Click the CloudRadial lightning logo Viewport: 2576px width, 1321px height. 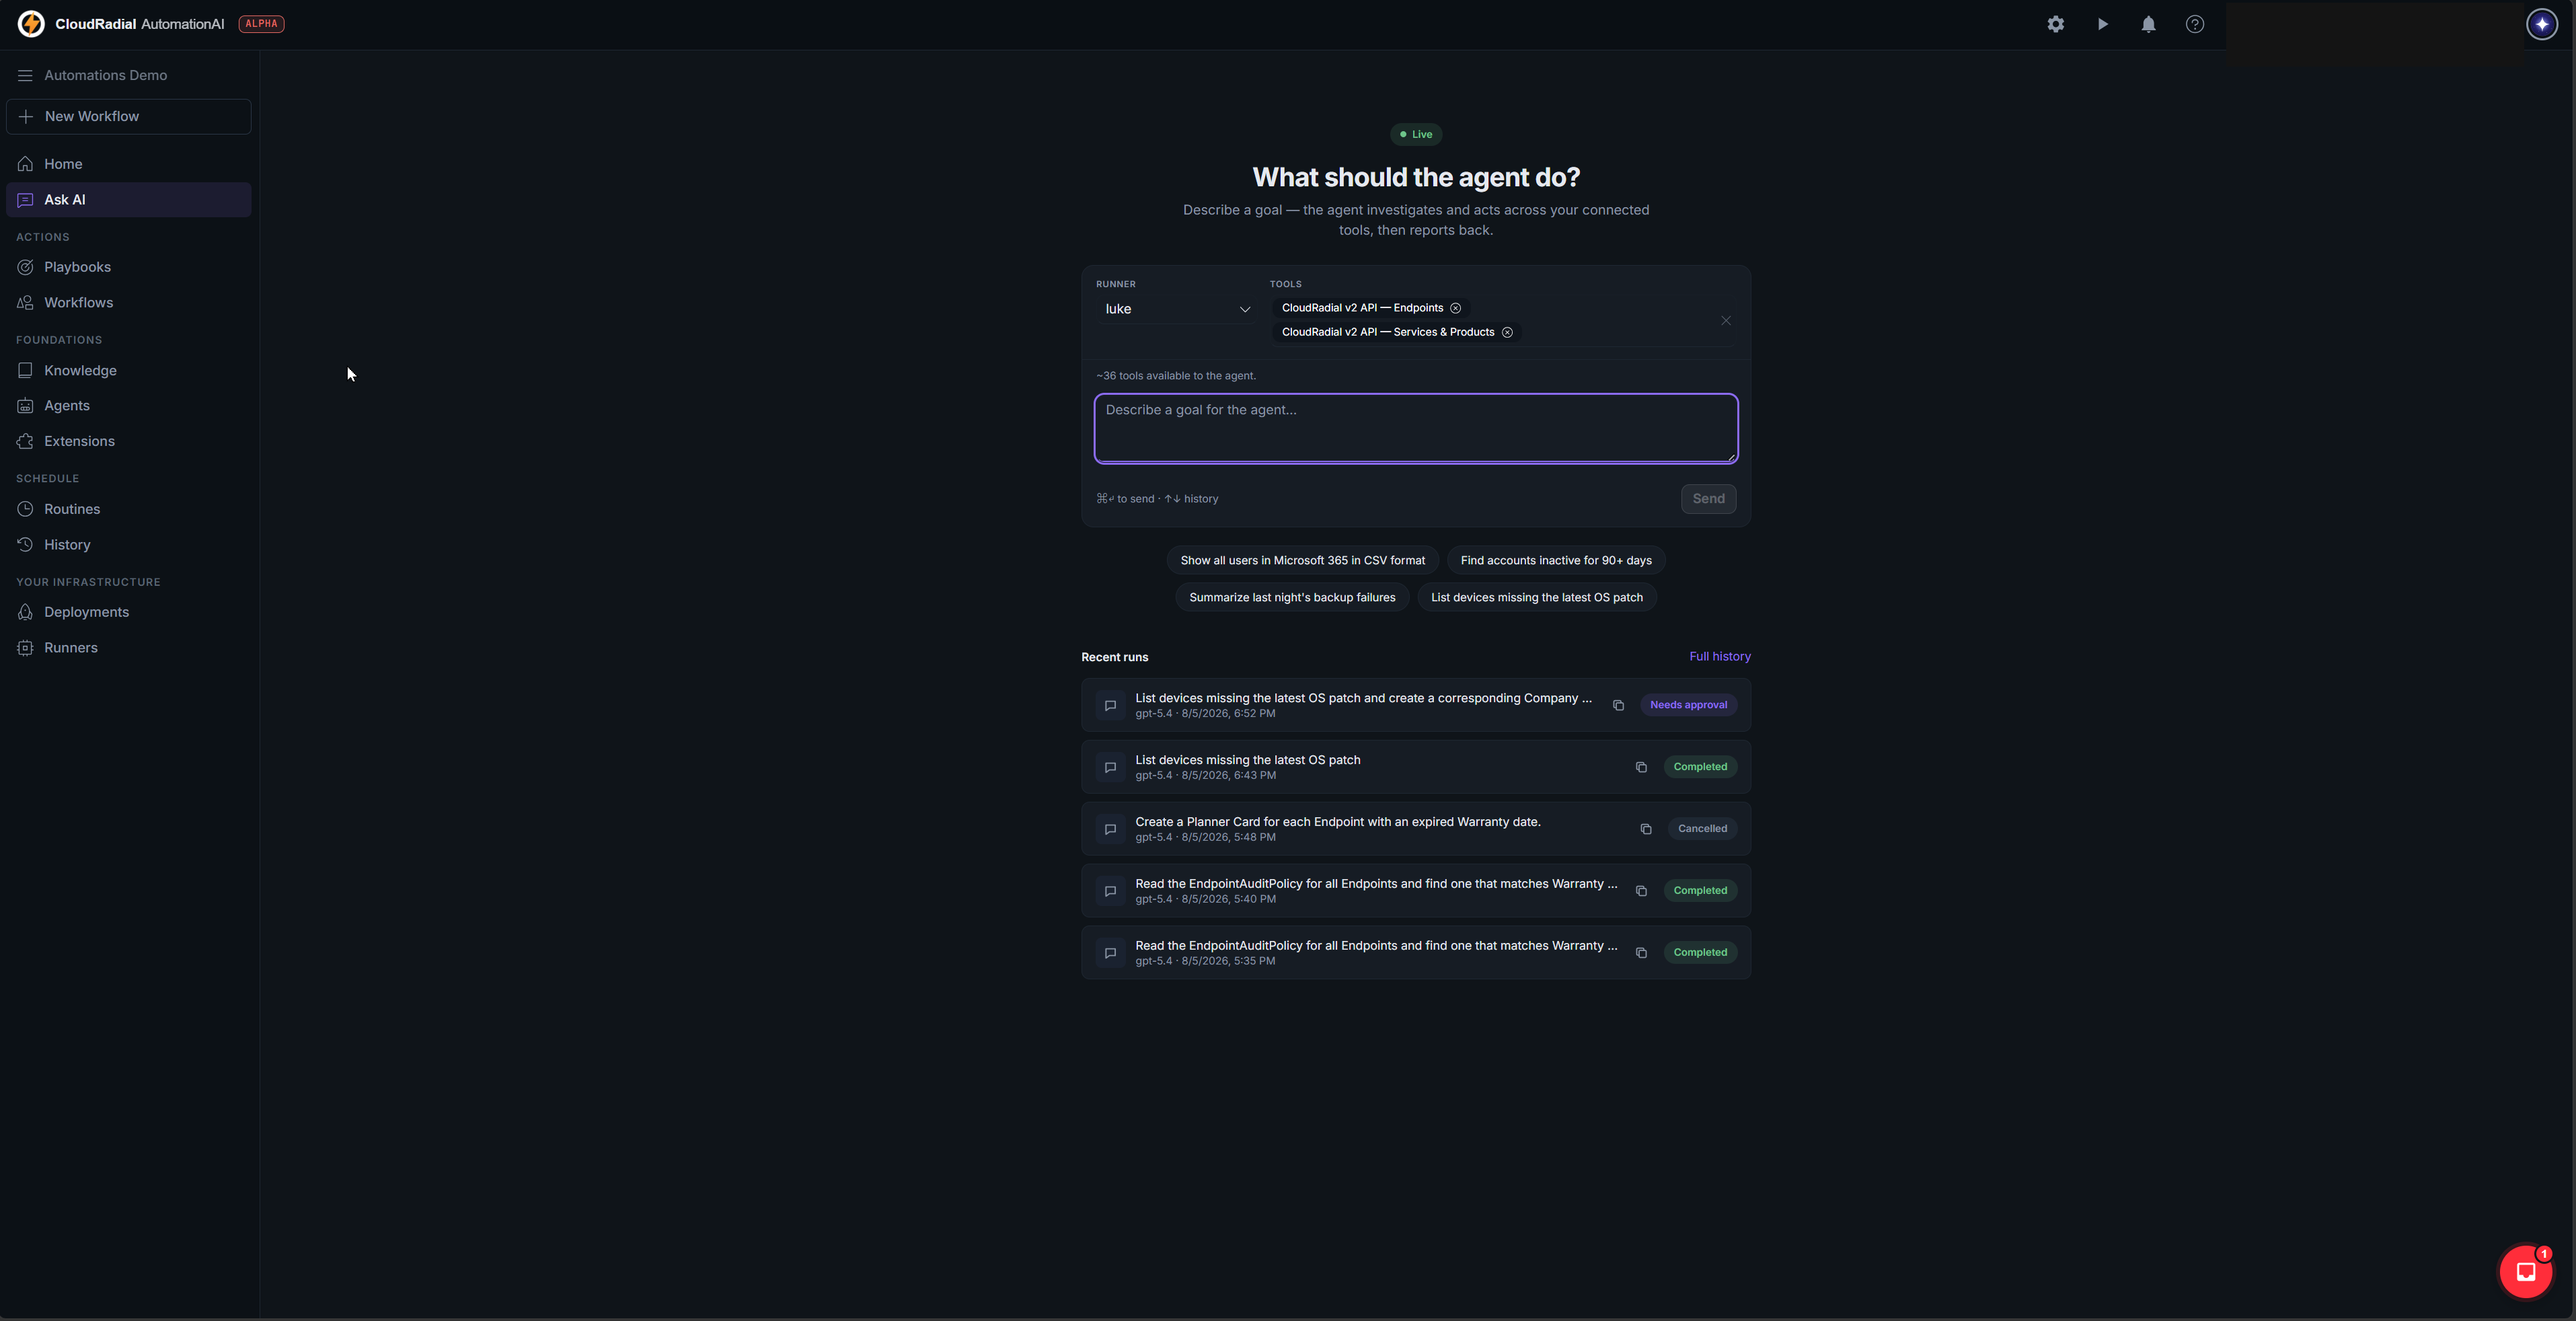[31, 24]
